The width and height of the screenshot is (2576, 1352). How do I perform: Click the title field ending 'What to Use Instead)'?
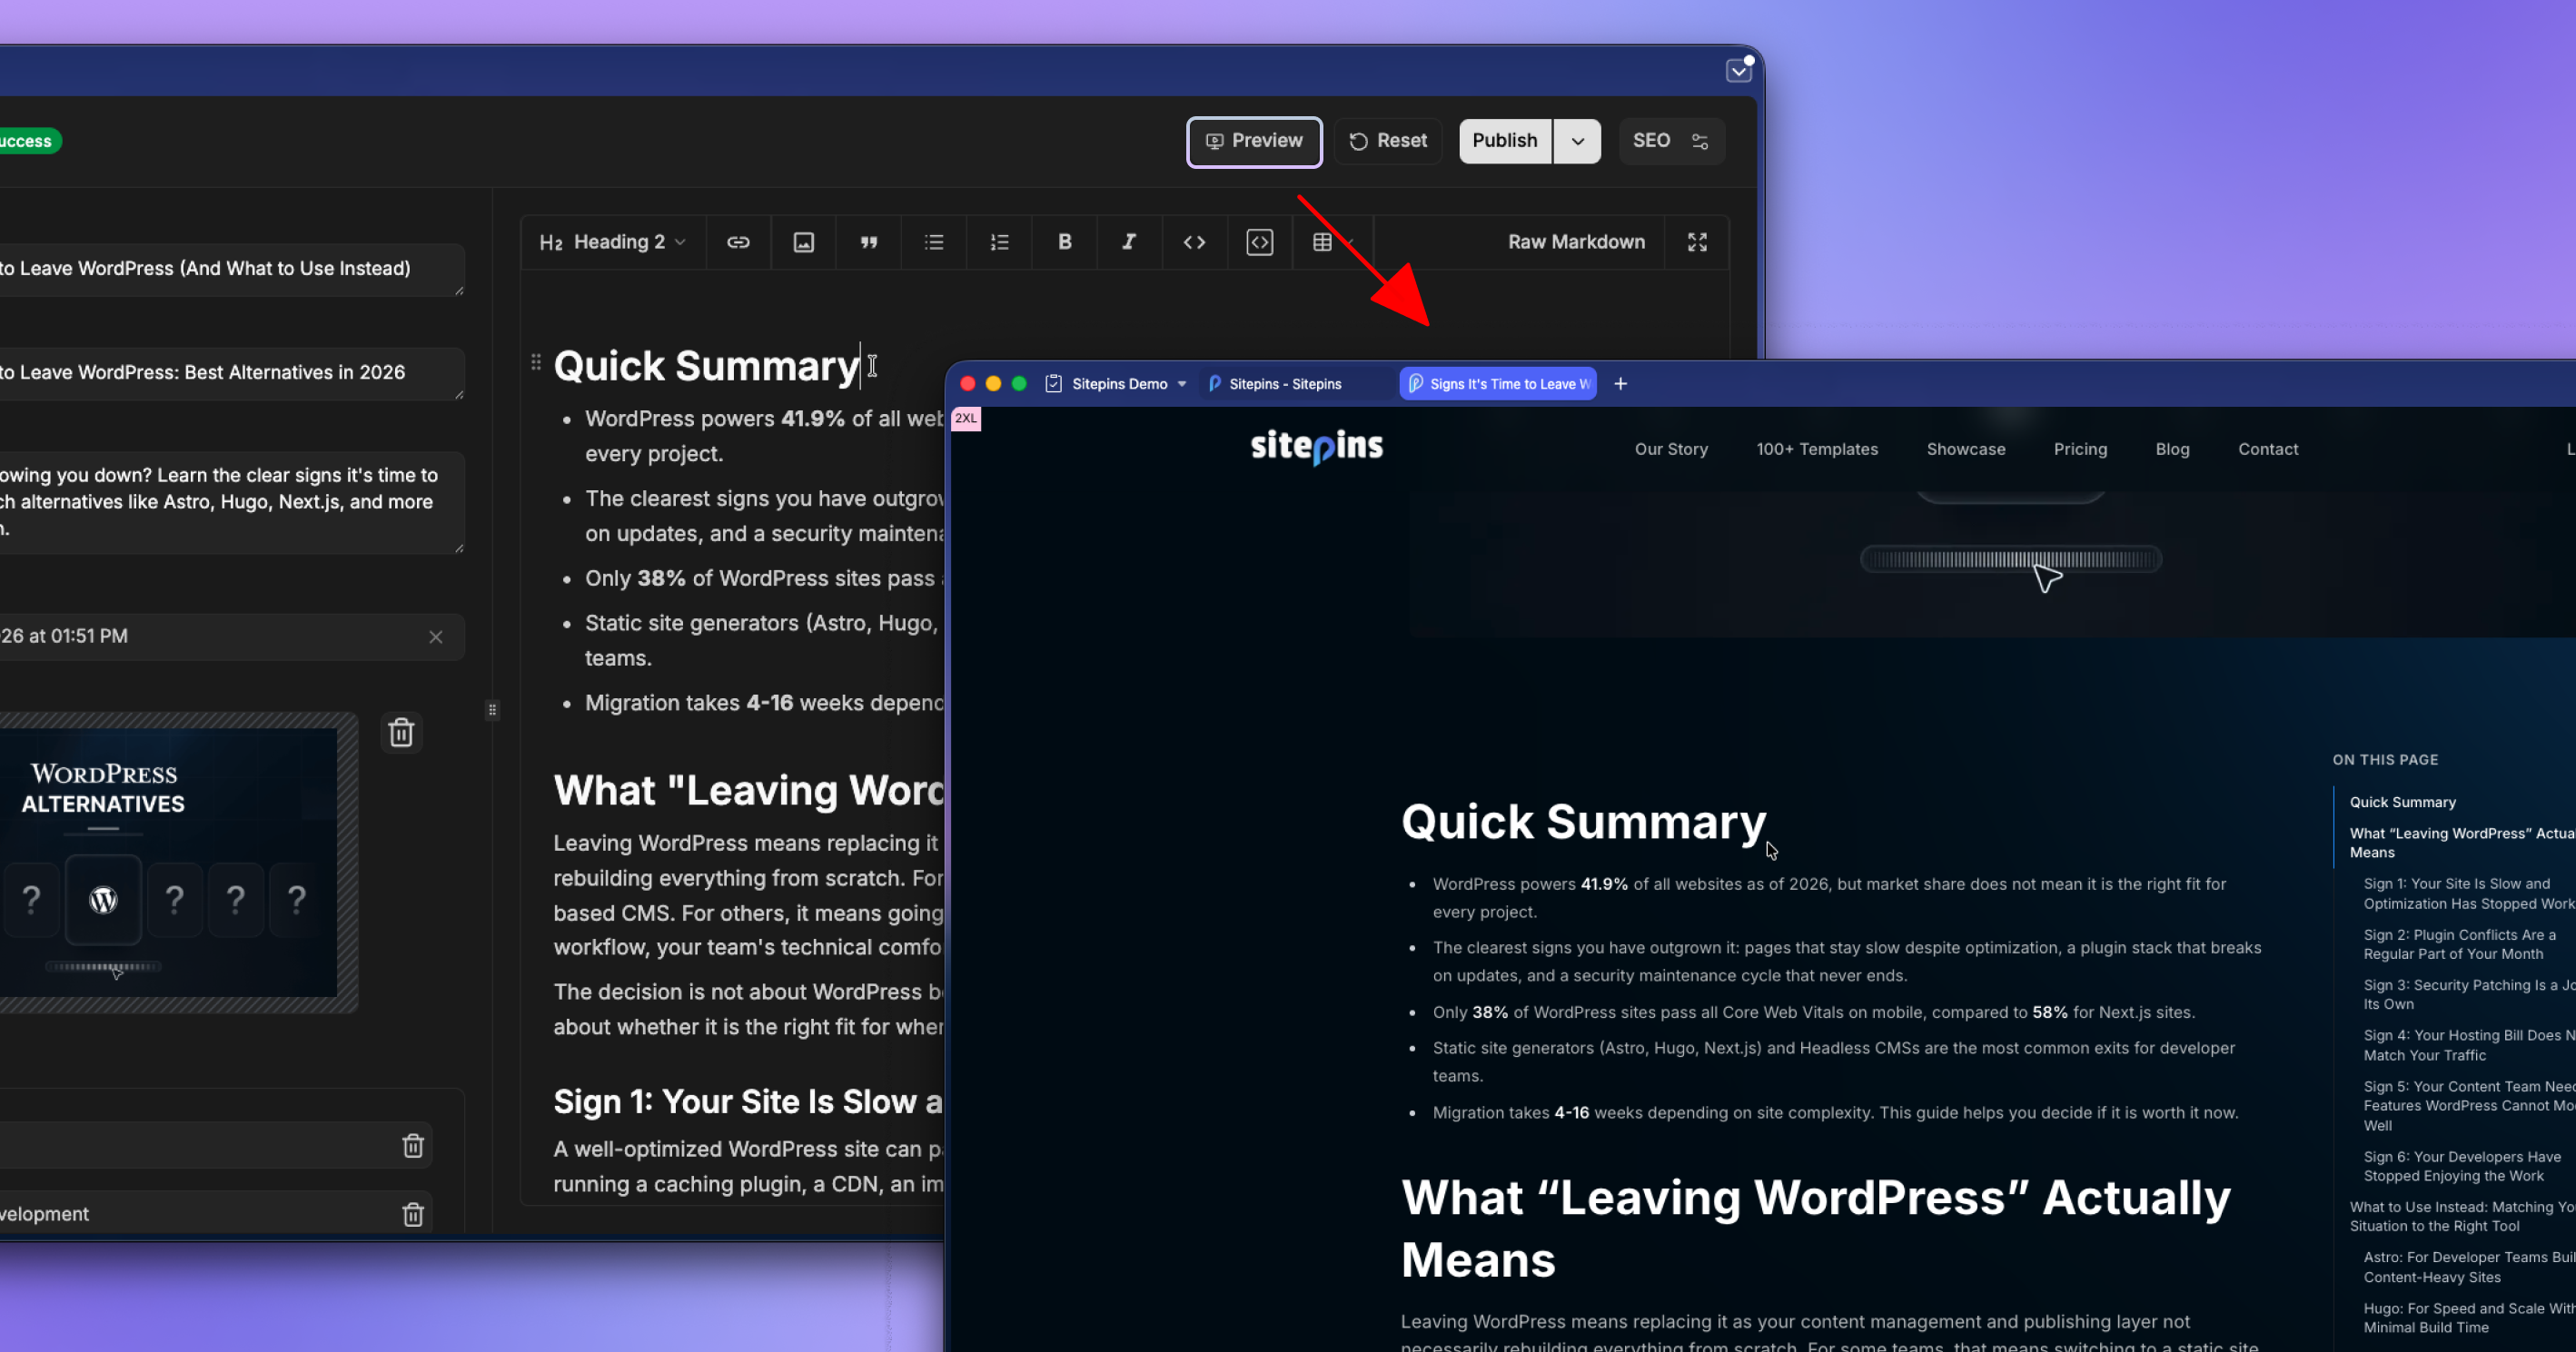coord(230,269)
